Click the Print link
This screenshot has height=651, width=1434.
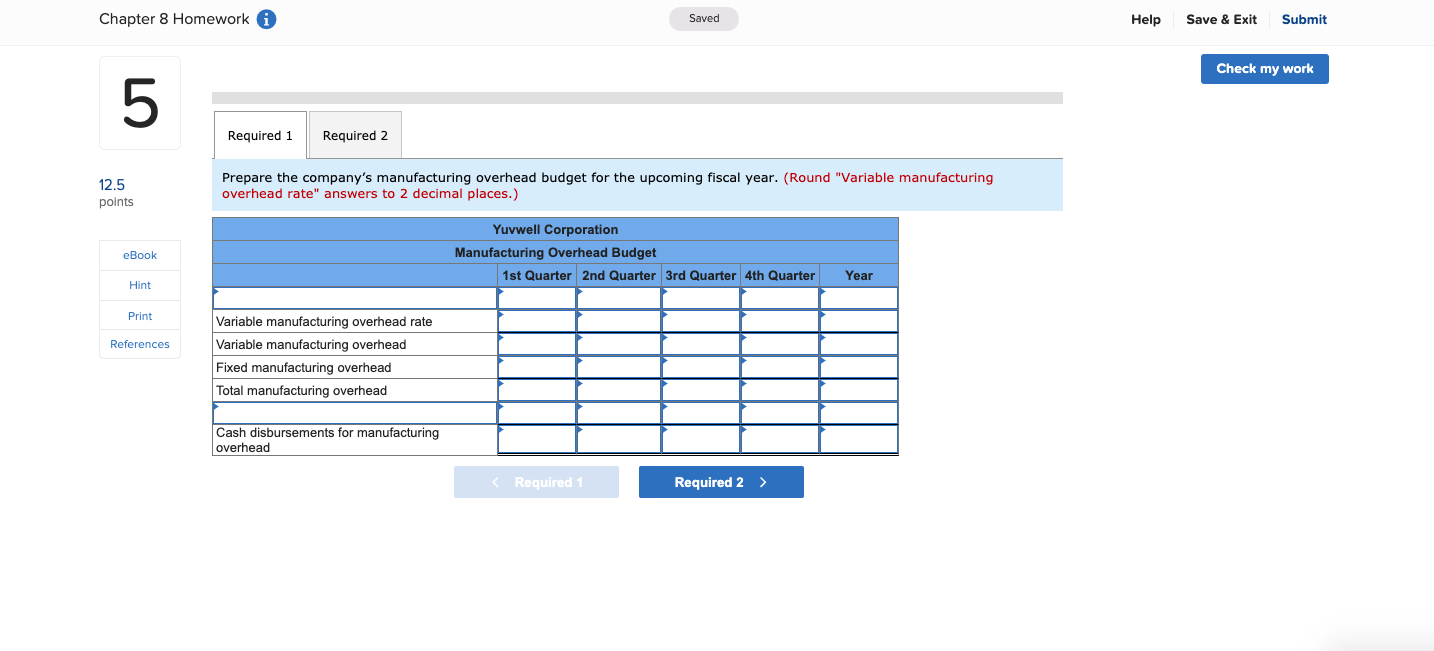139,315
